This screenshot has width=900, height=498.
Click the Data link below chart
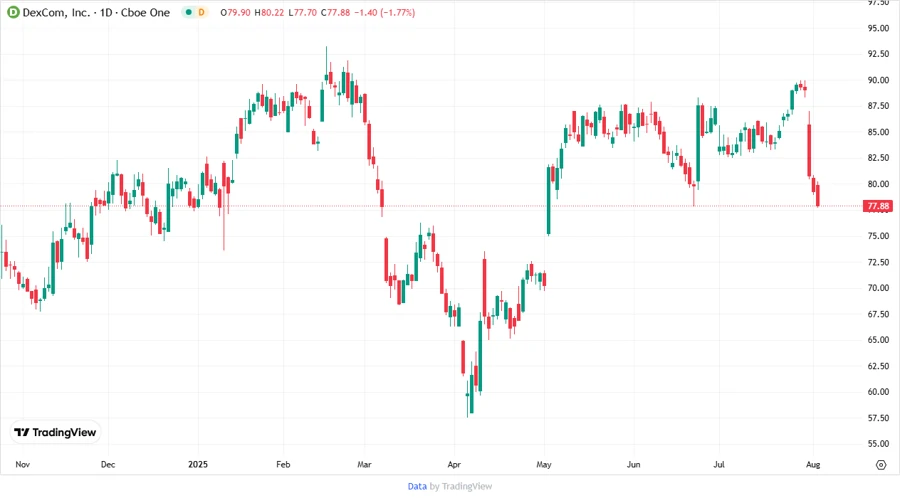tap(417, 487)
